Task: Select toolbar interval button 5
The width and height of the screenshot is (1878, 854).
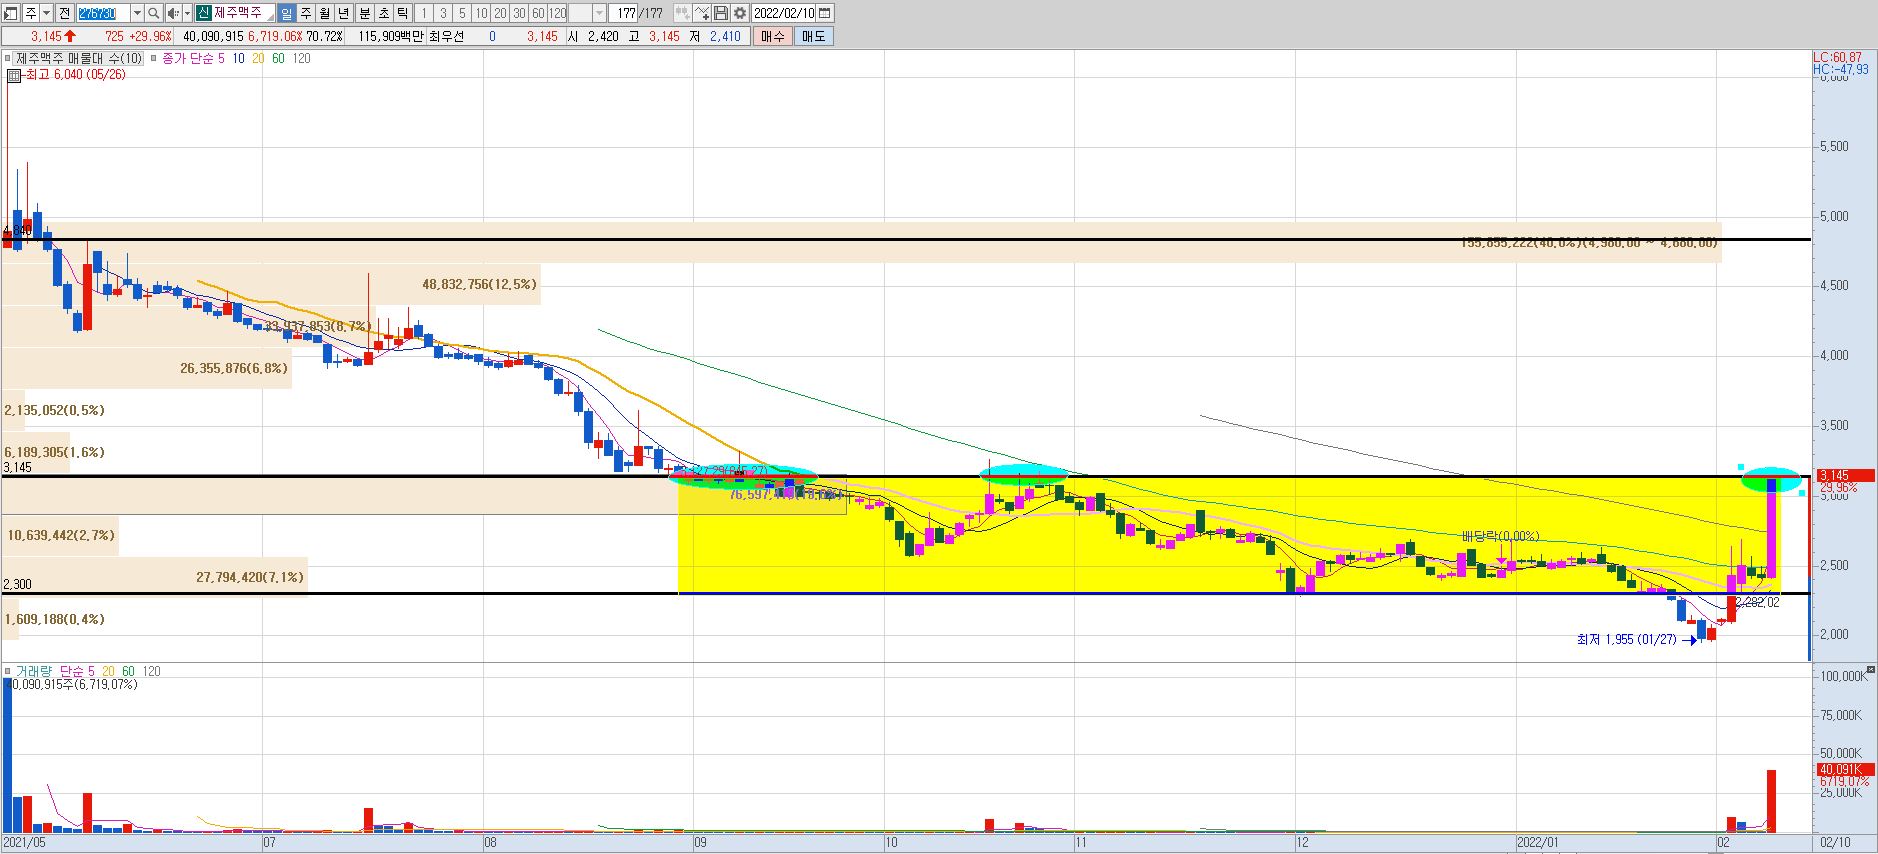Action: pyautogui.click(x=462, y=13)
